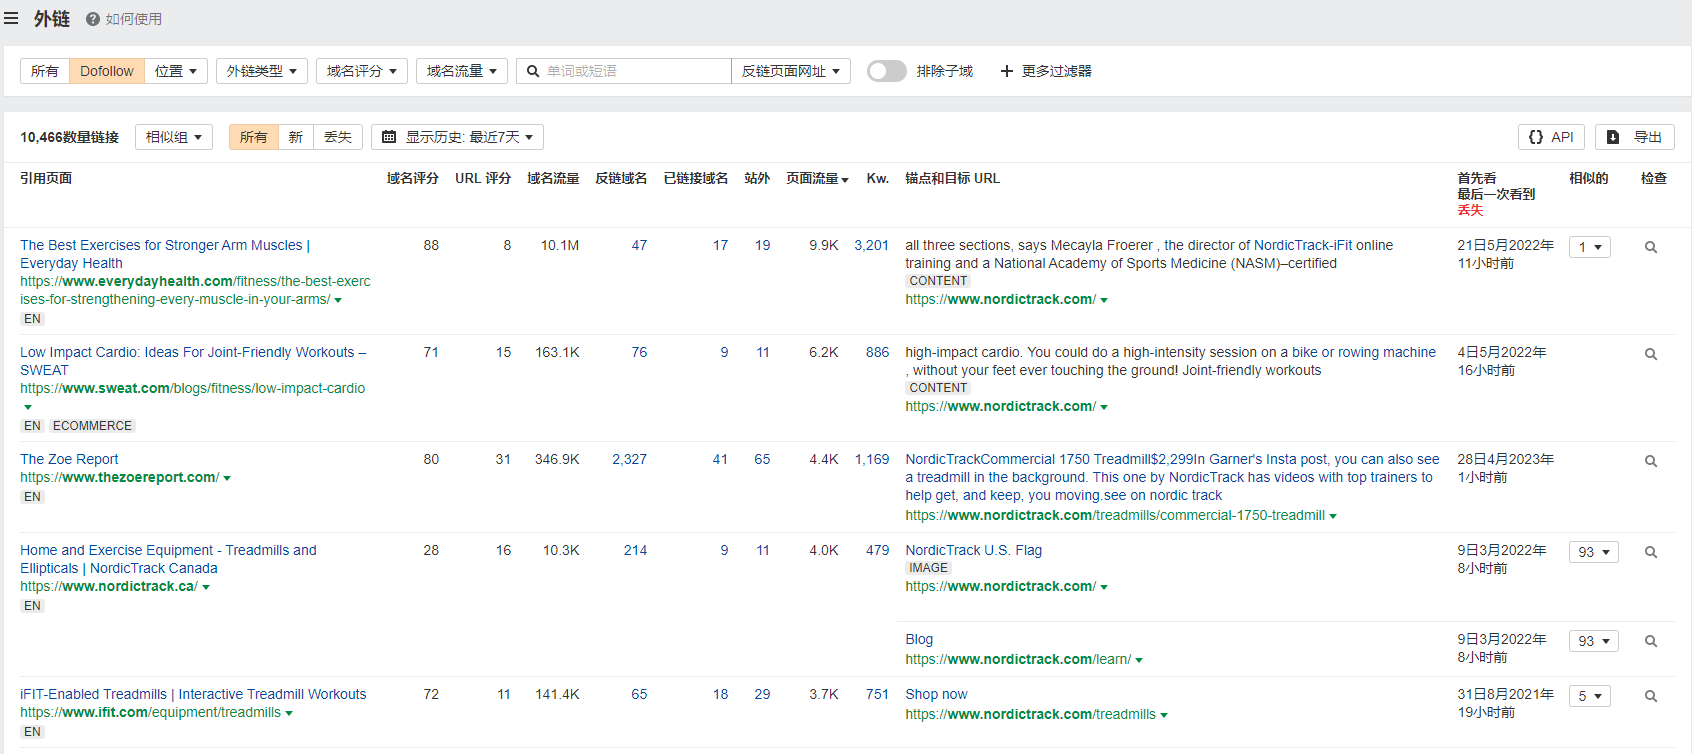Select the Dofollow filter tab

(107, 71)
